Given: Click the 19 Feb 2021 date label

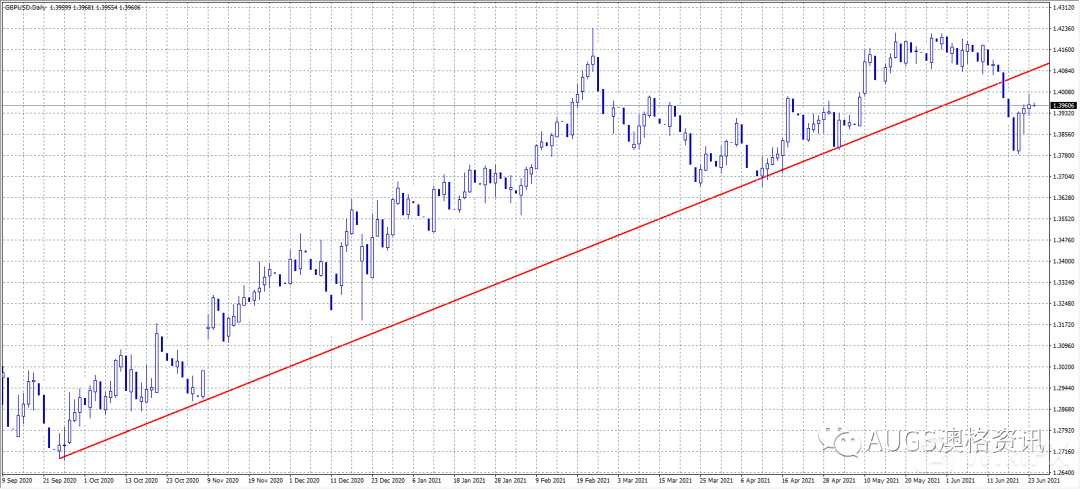Looking at the screenshot, I should coord(594,480).
